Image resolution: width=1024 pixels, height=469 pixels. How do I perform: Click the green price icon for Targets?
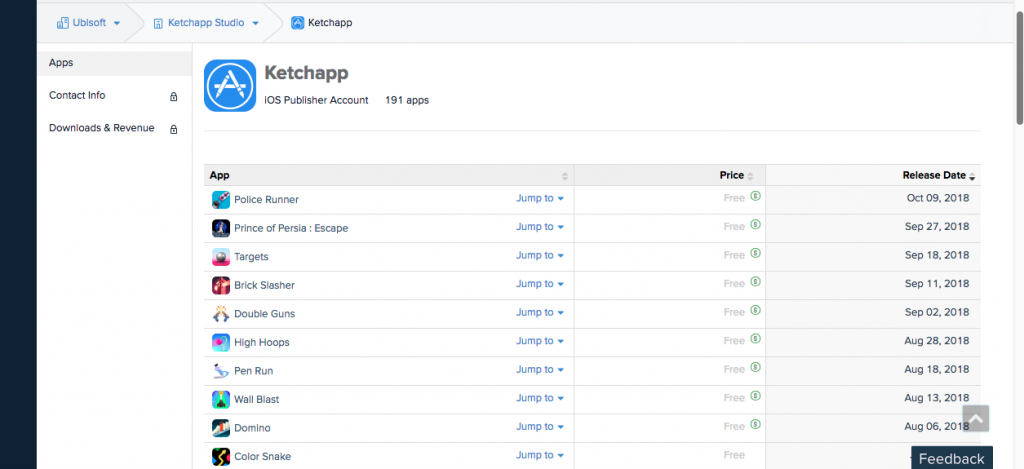756,254
